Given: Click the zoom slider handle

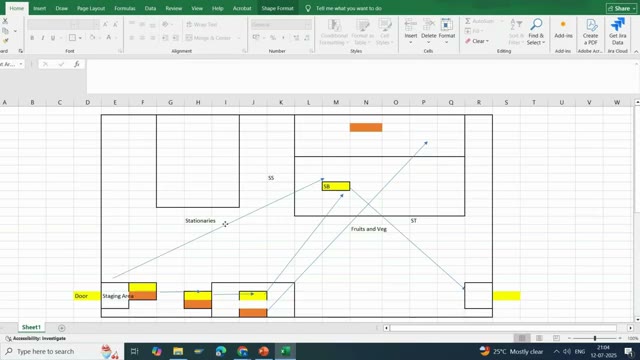Looking at the screenshot, I should point(595,338).
